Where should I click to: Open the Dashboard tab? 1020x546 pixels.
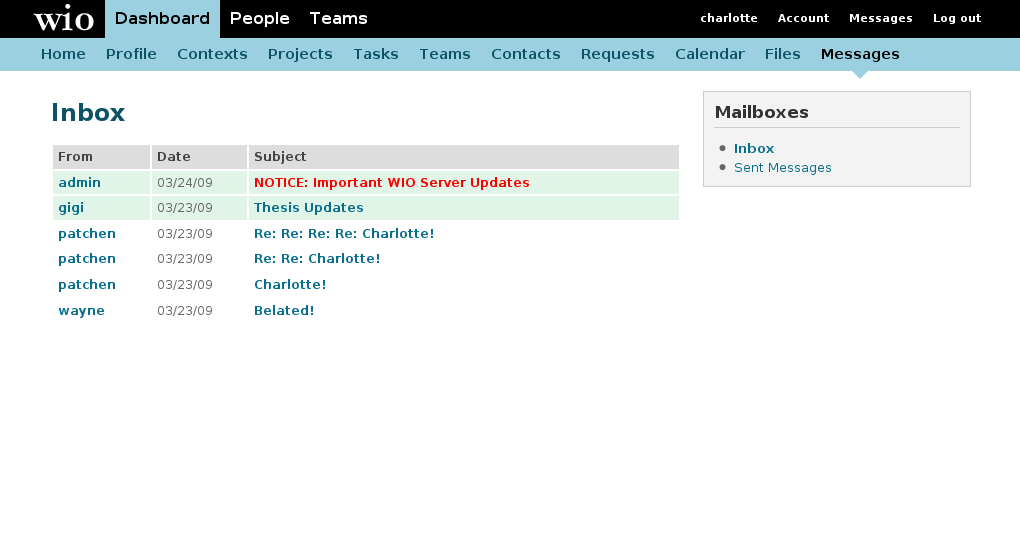[162, 19]
